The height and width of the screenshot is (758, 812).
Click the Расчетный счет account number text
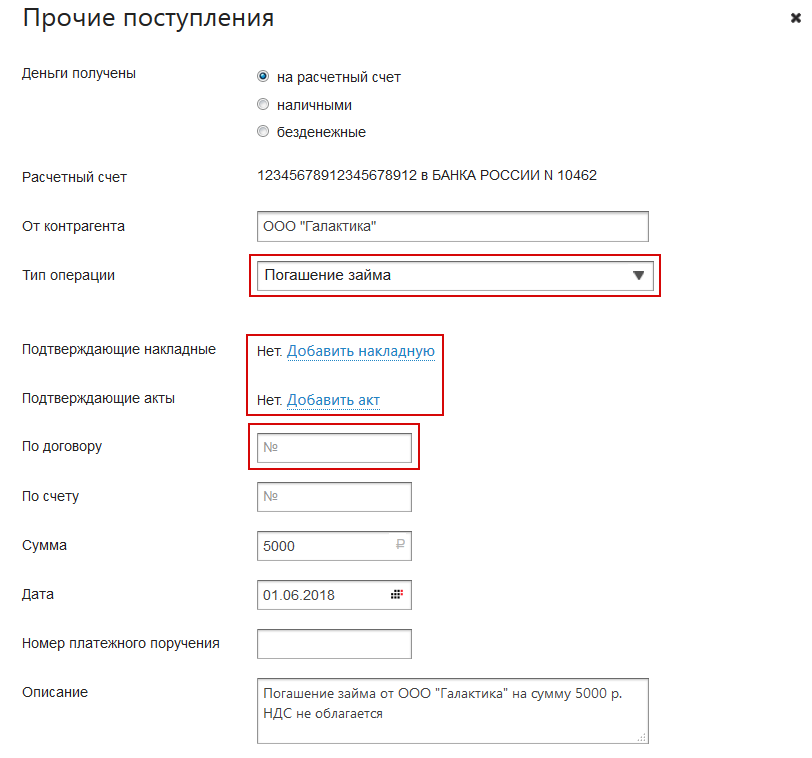point(426,176)
